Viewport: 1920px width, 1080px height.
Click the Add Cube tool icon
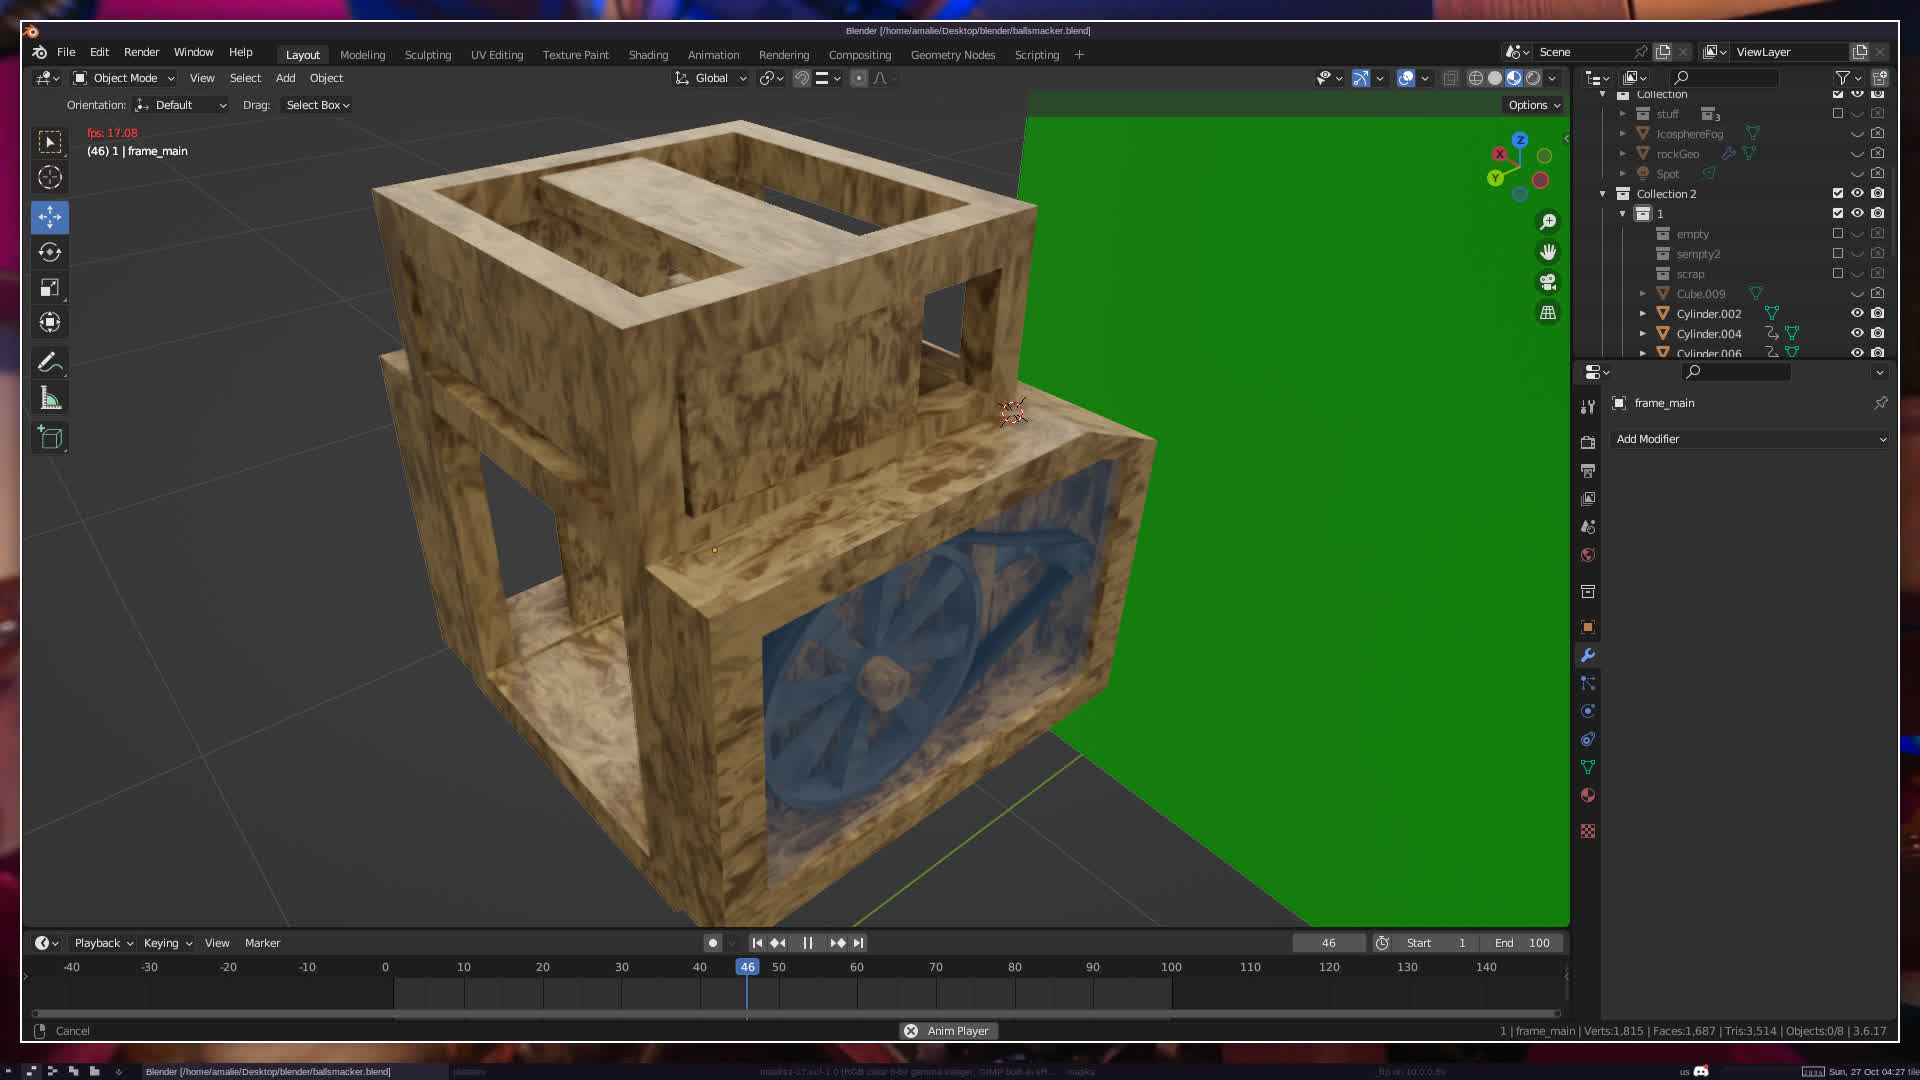50,438
